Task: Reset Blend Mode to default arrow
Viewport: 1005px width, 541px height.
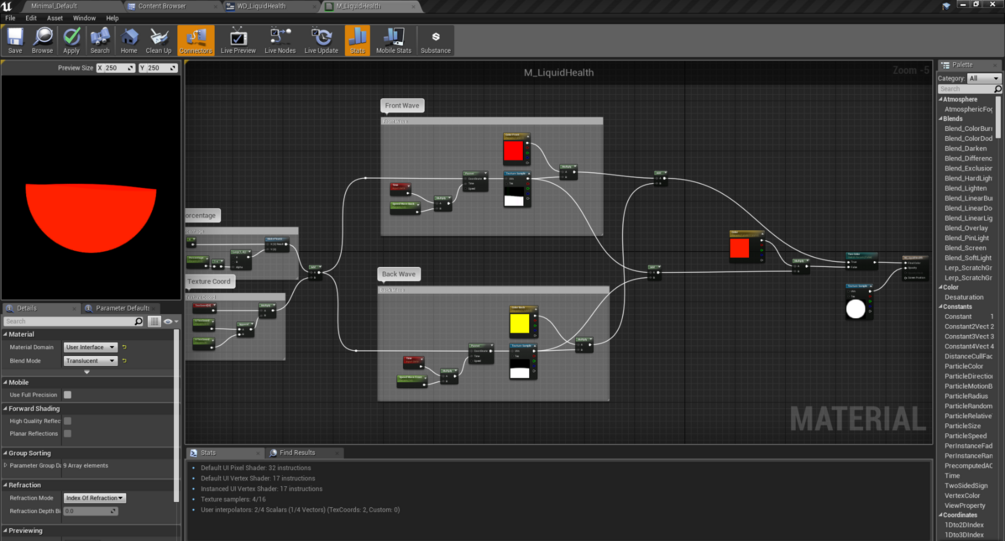Action: pos(124,361)
